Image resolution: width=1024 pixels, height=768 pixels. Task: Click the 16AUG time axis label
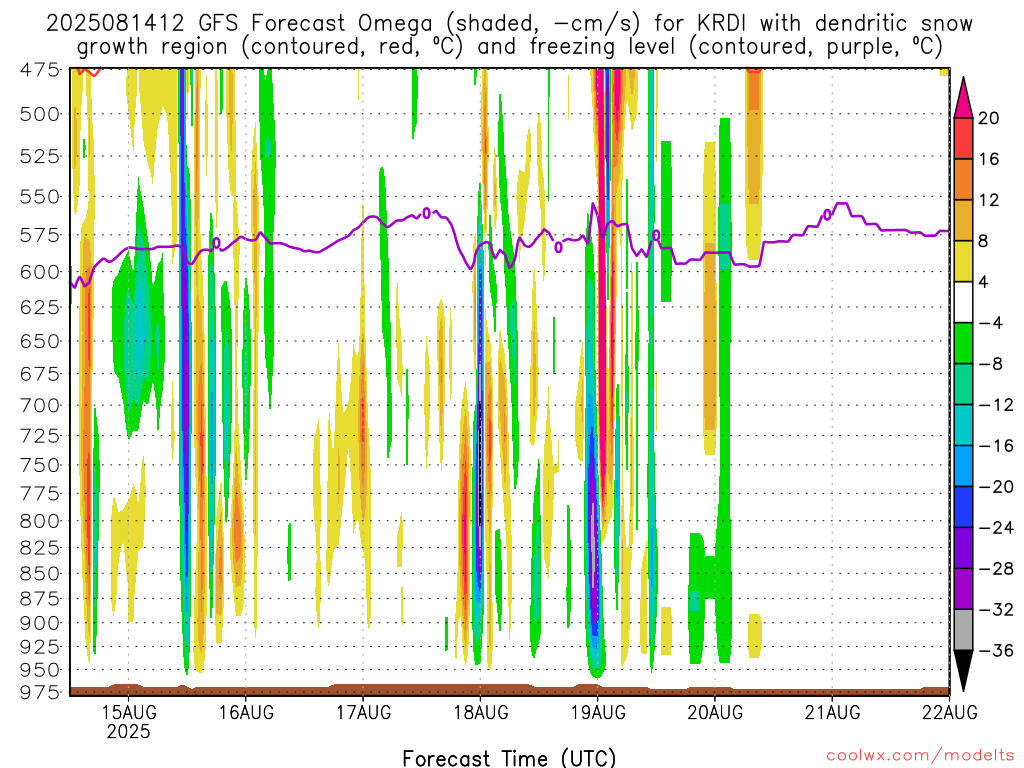[x=246, y=712]
